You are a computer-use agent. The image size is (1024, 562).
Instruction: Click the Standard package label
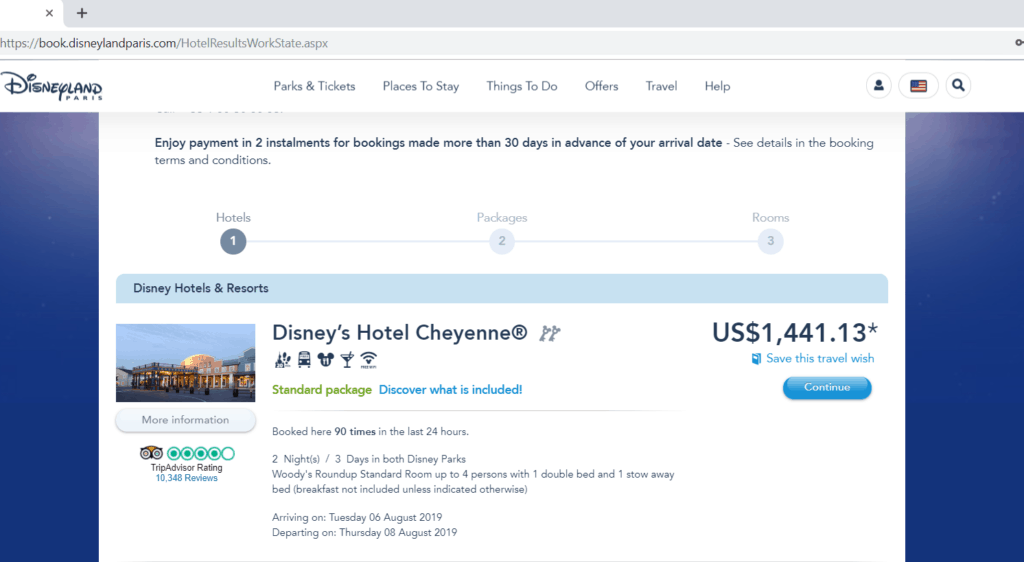coord(322,390)
